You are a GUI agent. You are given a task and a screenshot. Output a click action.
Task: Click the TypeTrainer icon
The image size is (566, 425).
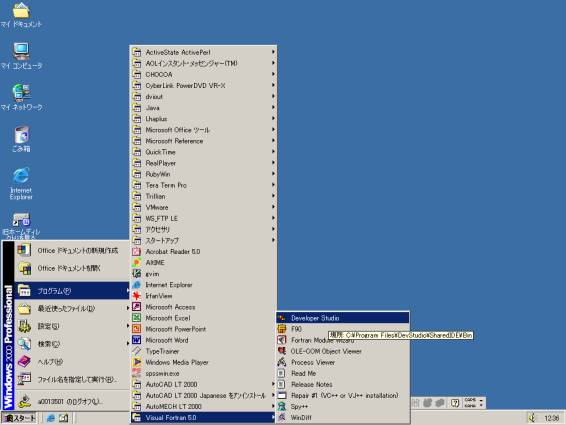tap(136, 351)
